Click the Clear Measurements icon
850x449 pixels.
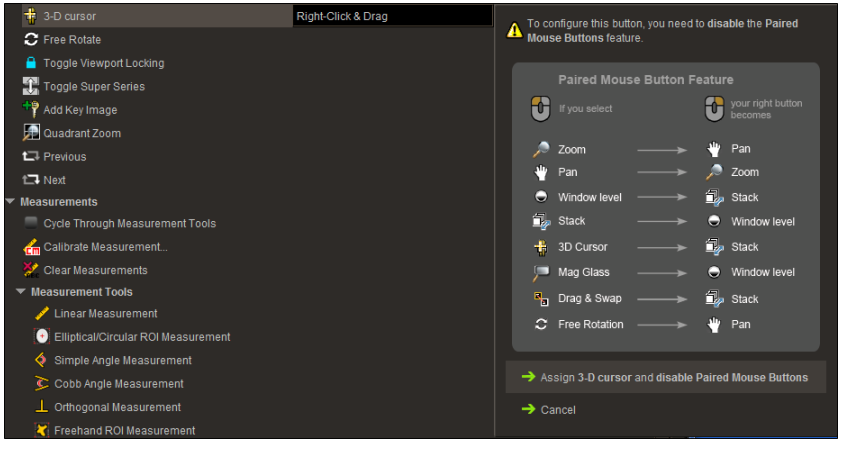[30, 270]
